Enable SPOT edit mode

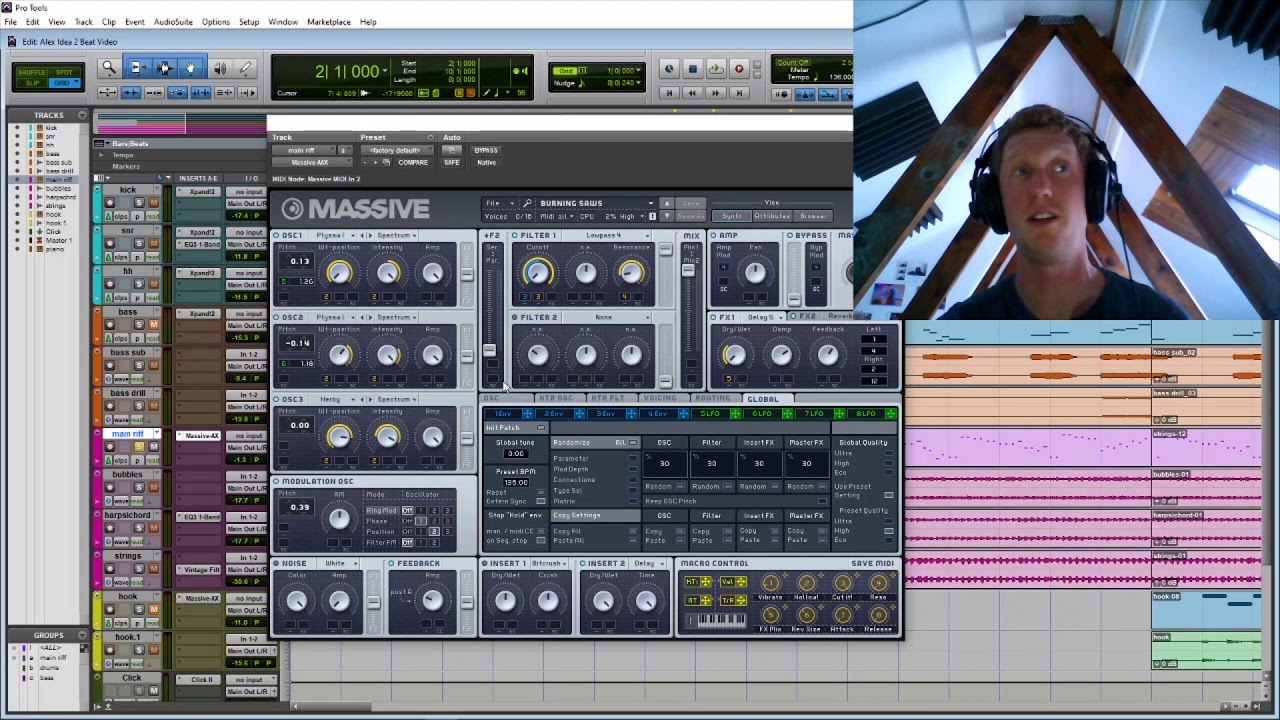pyautogui.click(x=65, y=72)
